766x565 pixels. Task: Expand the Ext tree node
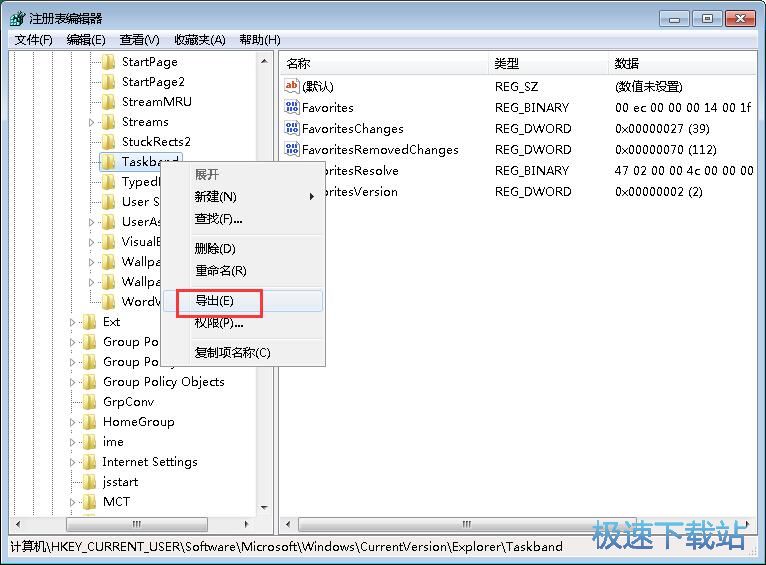pos(72,322)
